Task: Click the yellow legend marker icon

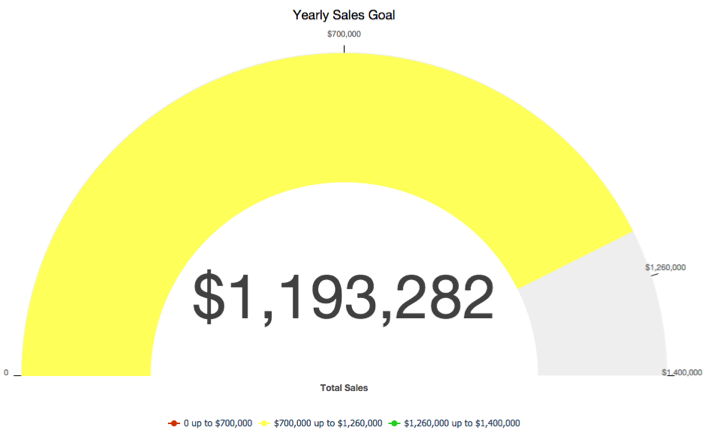Action: (x=264, y=423)
